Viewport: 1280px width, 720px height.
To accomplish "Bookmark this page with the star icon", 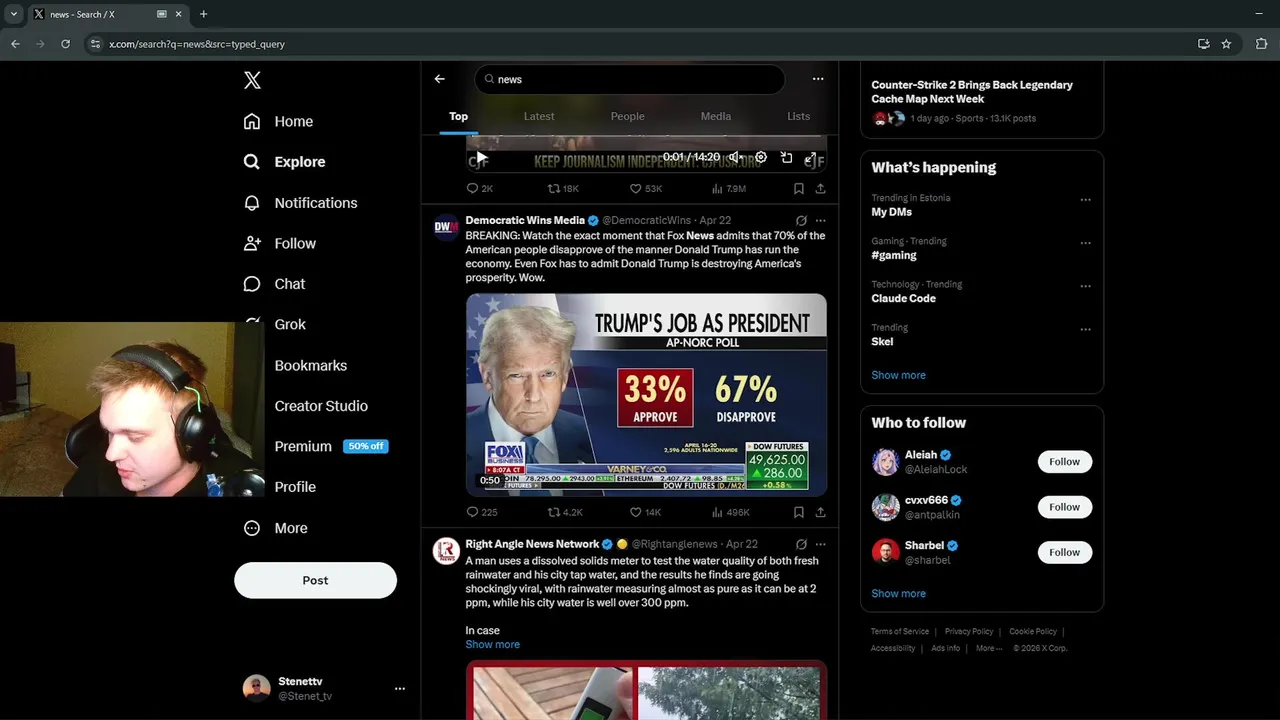I will [1226, 44].
